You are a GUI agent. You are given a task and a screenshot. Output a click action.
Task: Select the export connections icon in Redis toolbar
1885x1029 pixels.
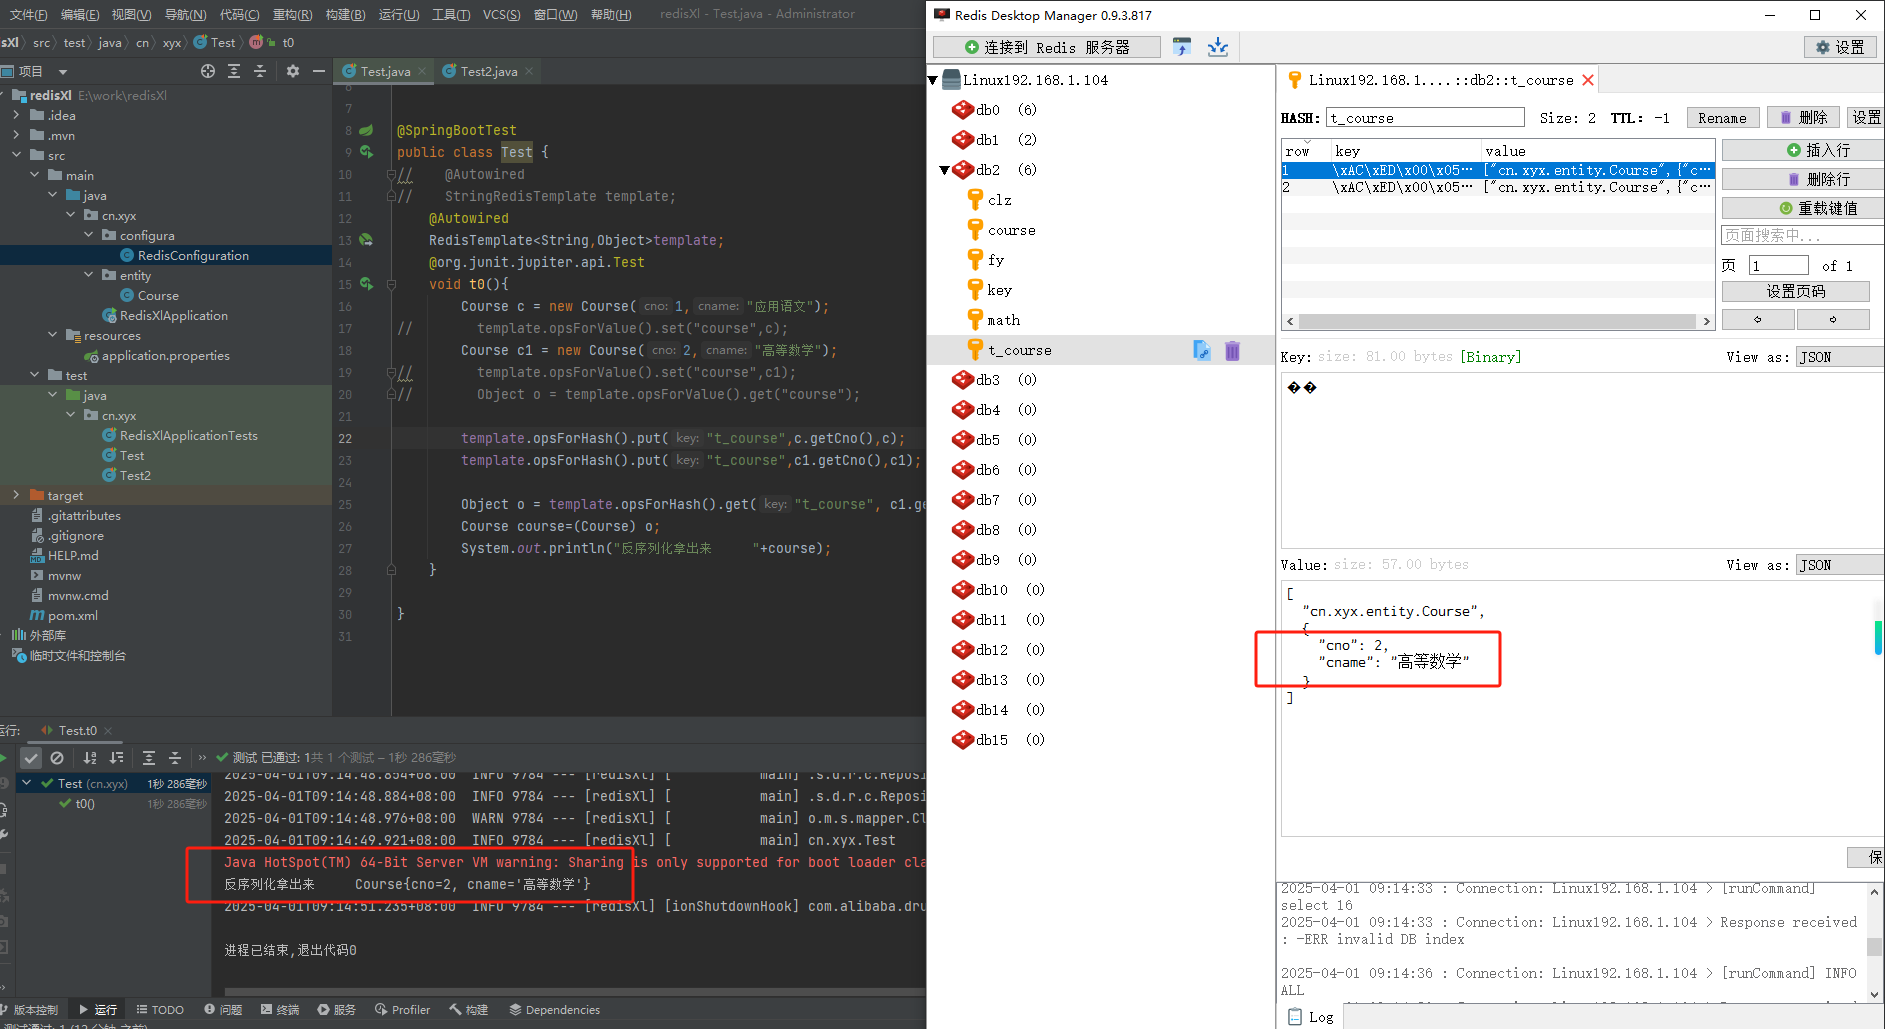1181,46
